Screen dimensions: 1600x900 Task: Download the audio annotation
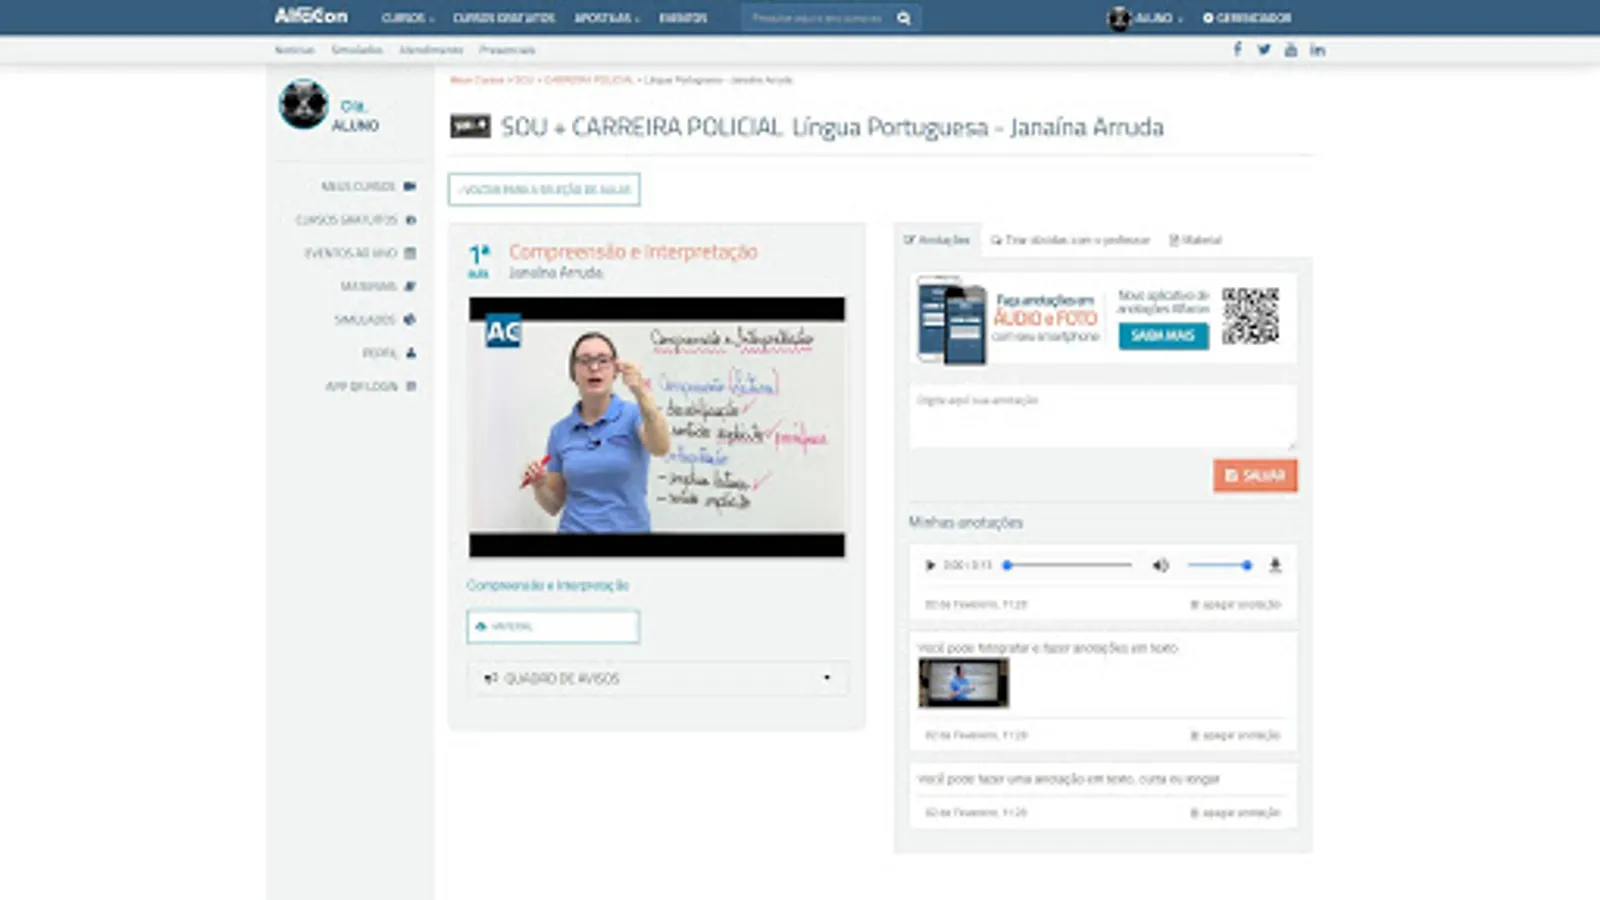coord(1275,565)
